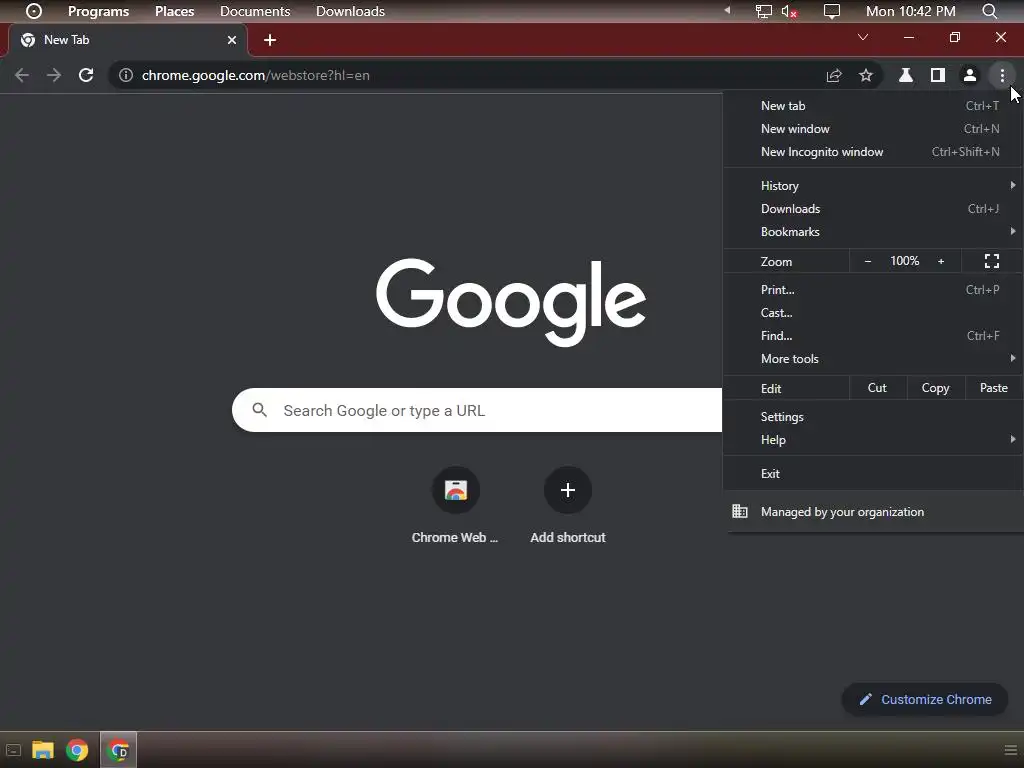
Task: Open the Programs menu in top panel
Action: coord(99,11)
